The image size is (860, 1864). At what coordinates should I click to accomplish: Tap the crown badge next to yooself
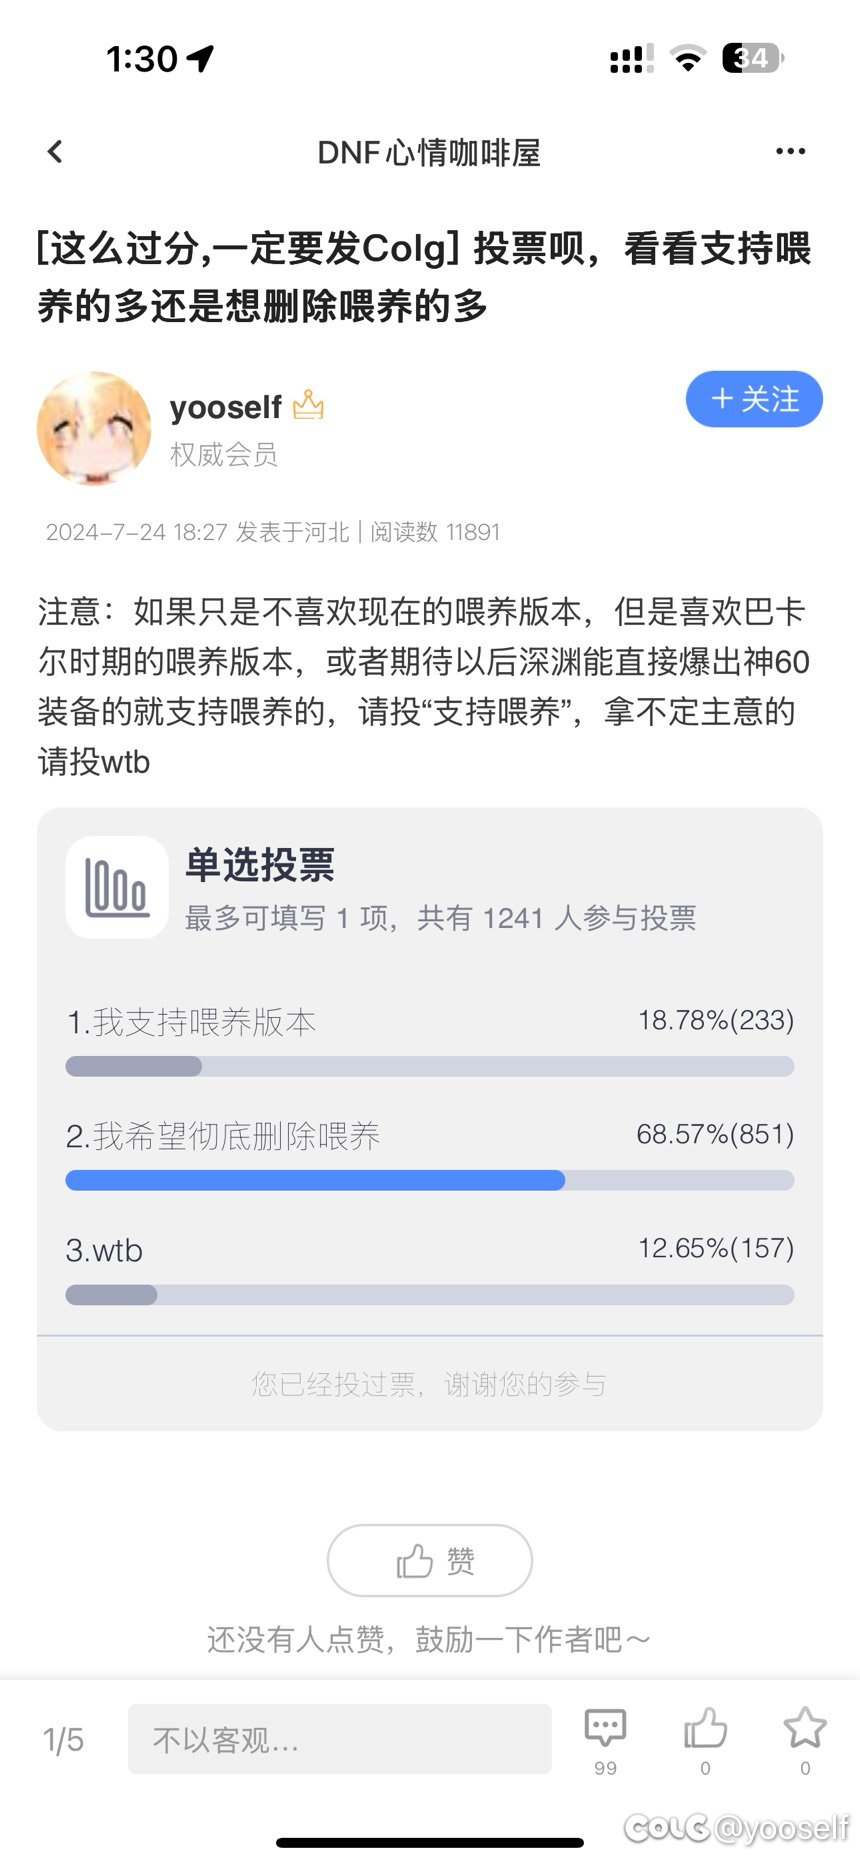[x=308, y=405]
